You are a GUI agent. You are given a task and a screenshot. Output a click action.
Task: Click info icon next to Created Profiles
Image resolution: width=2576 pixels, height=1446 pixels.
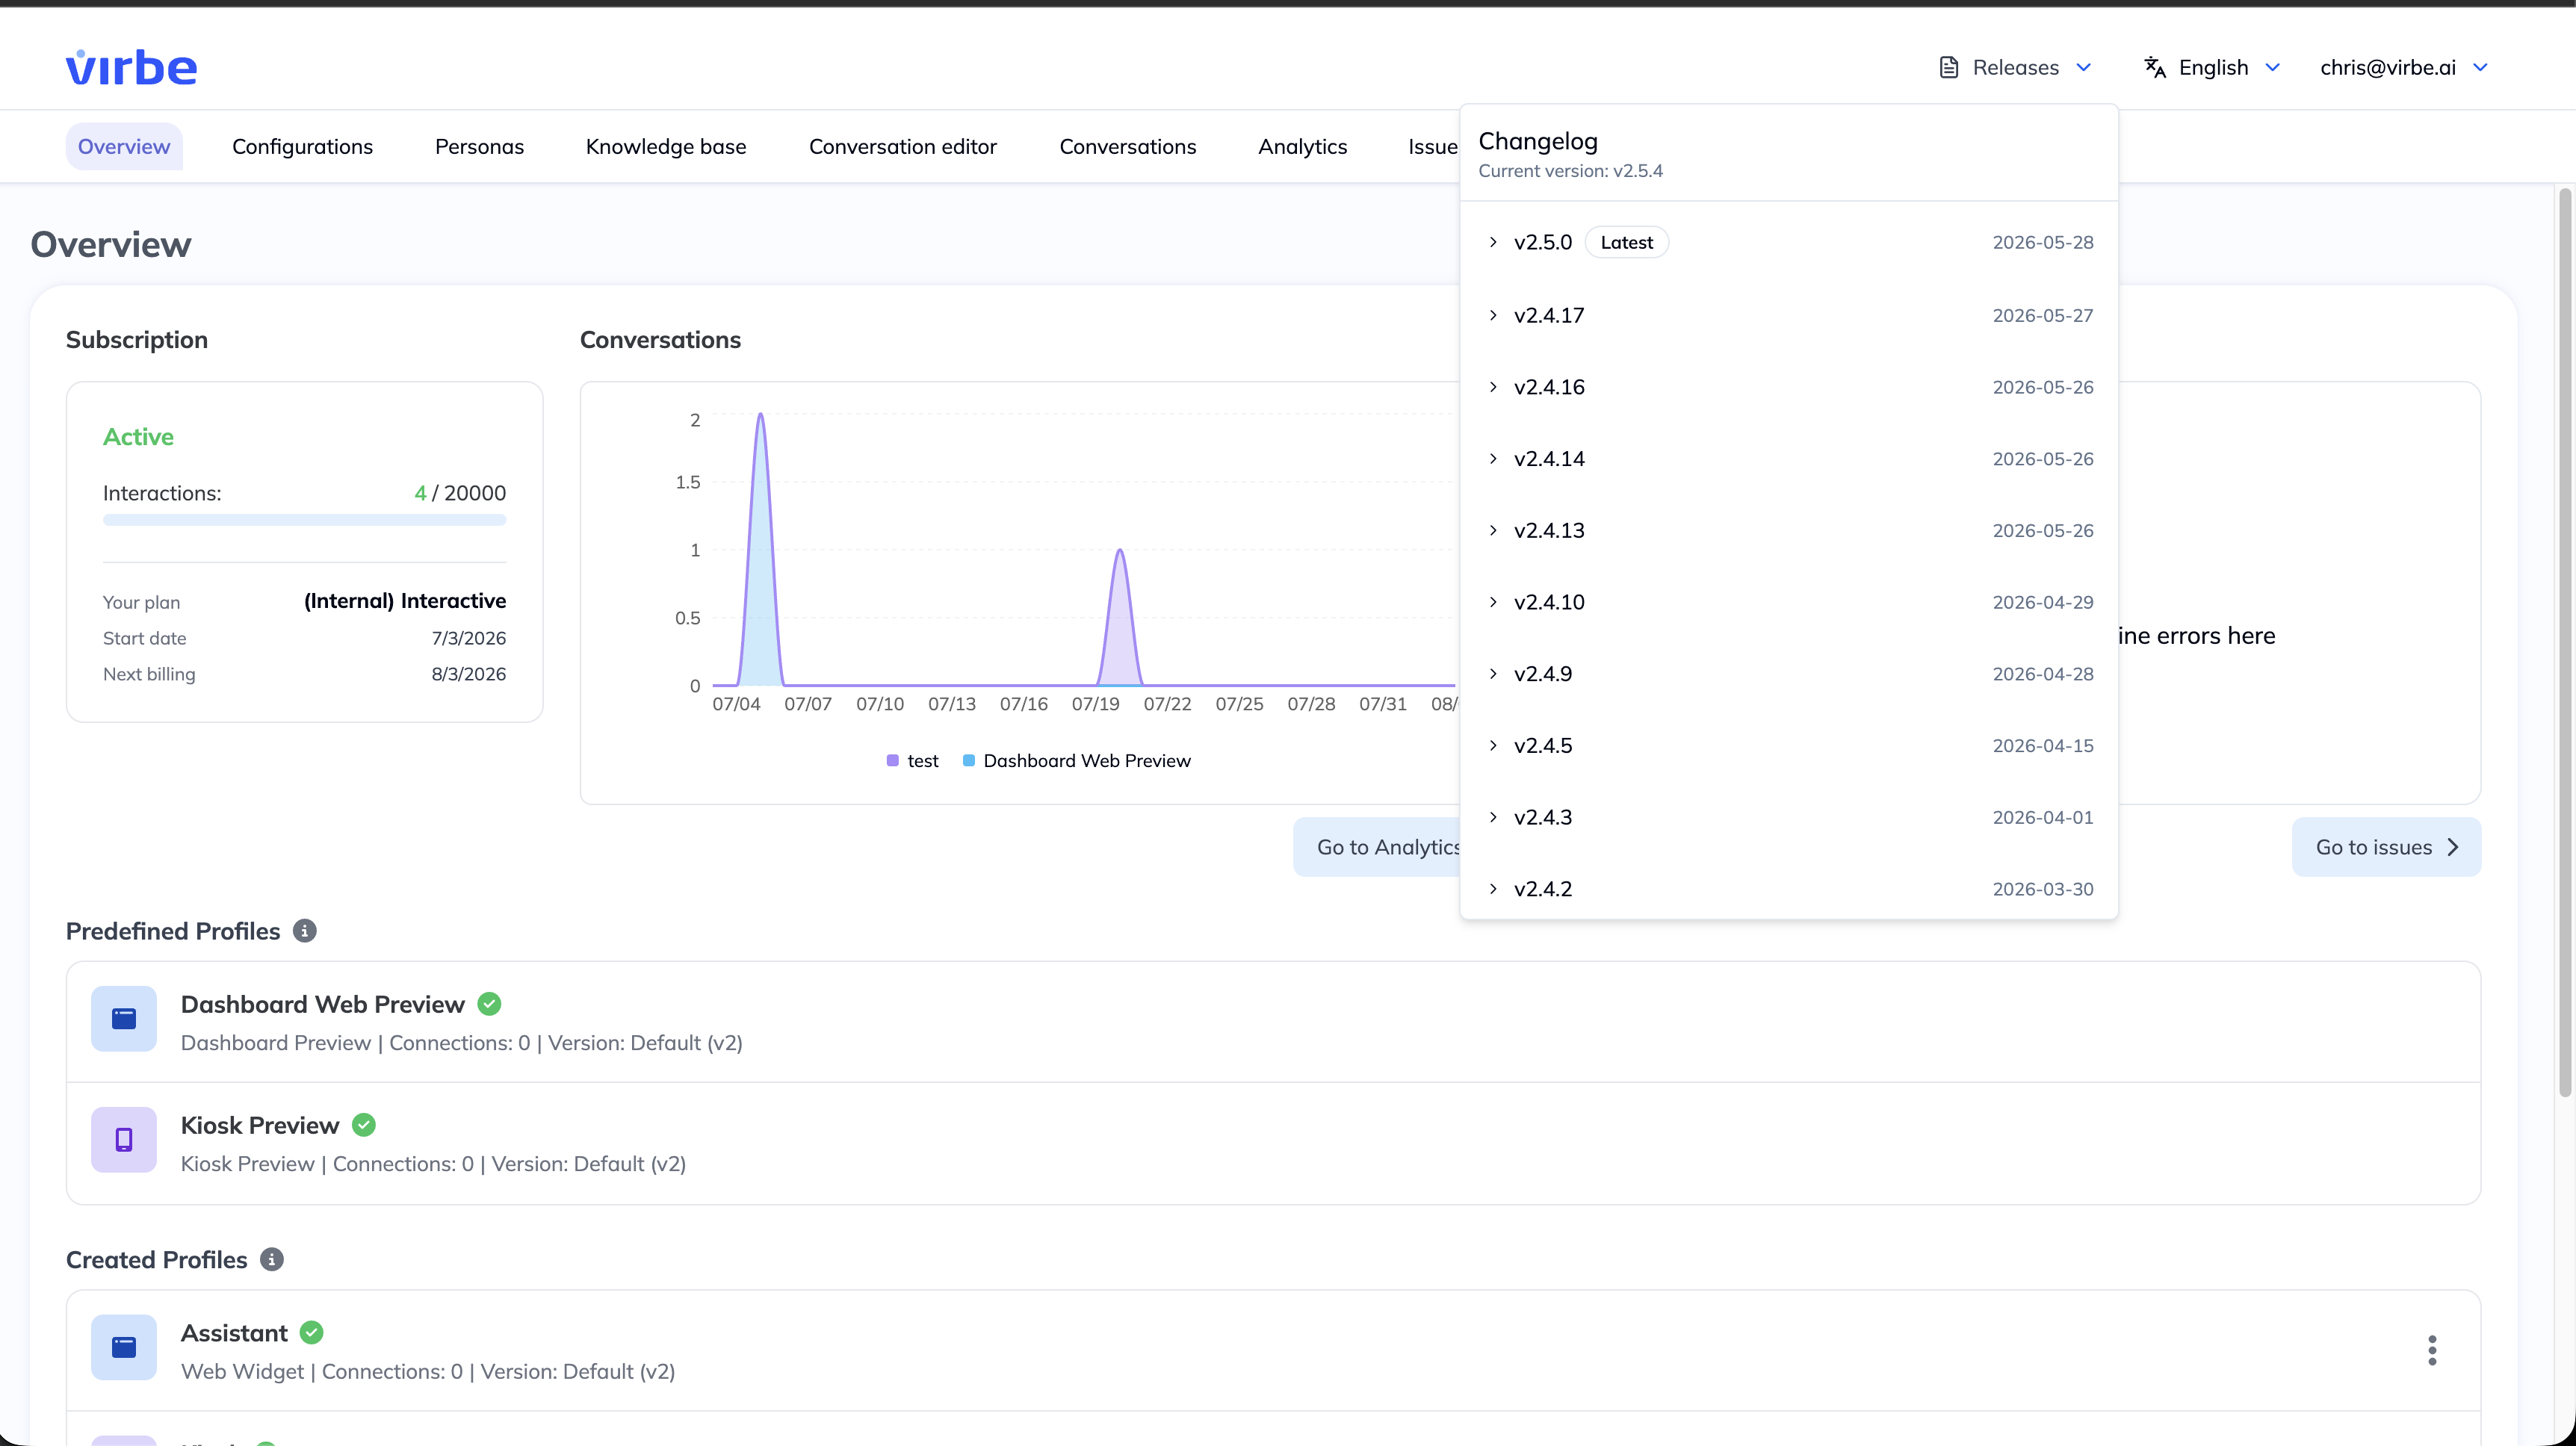point(272,1259)
